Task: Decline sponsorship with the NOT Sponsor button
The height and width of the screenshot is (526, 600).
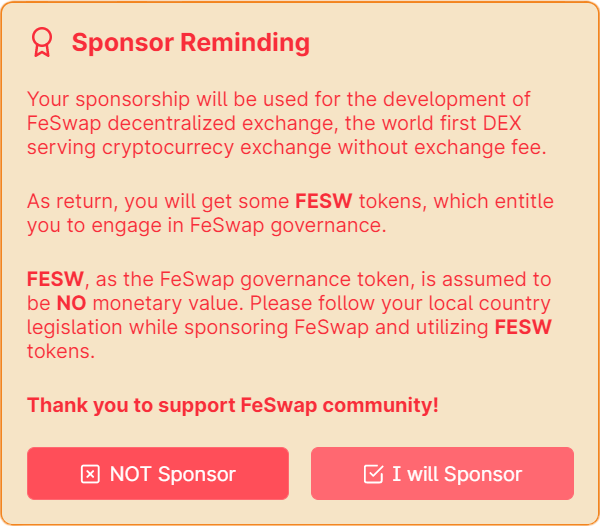Action: coord(158,474)
